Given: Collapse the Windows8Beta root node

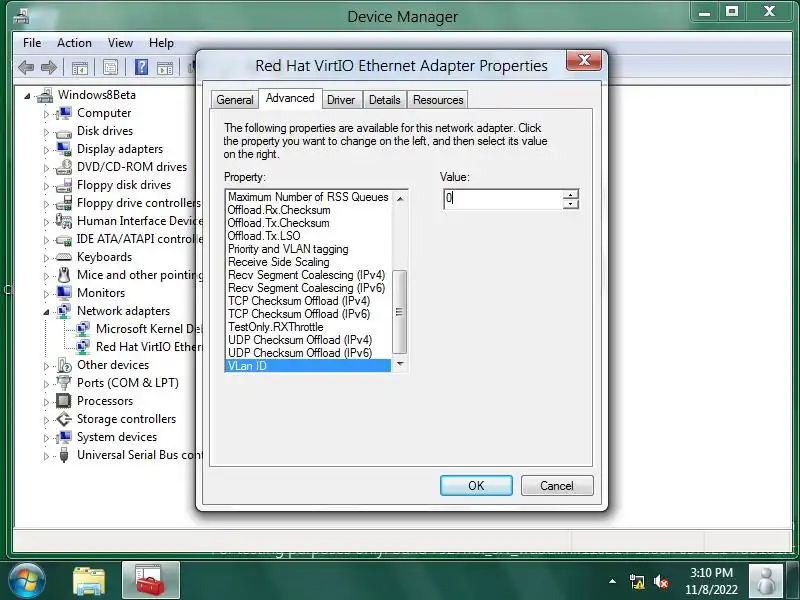Looking at the screenshot, I should tap(27, 96).
